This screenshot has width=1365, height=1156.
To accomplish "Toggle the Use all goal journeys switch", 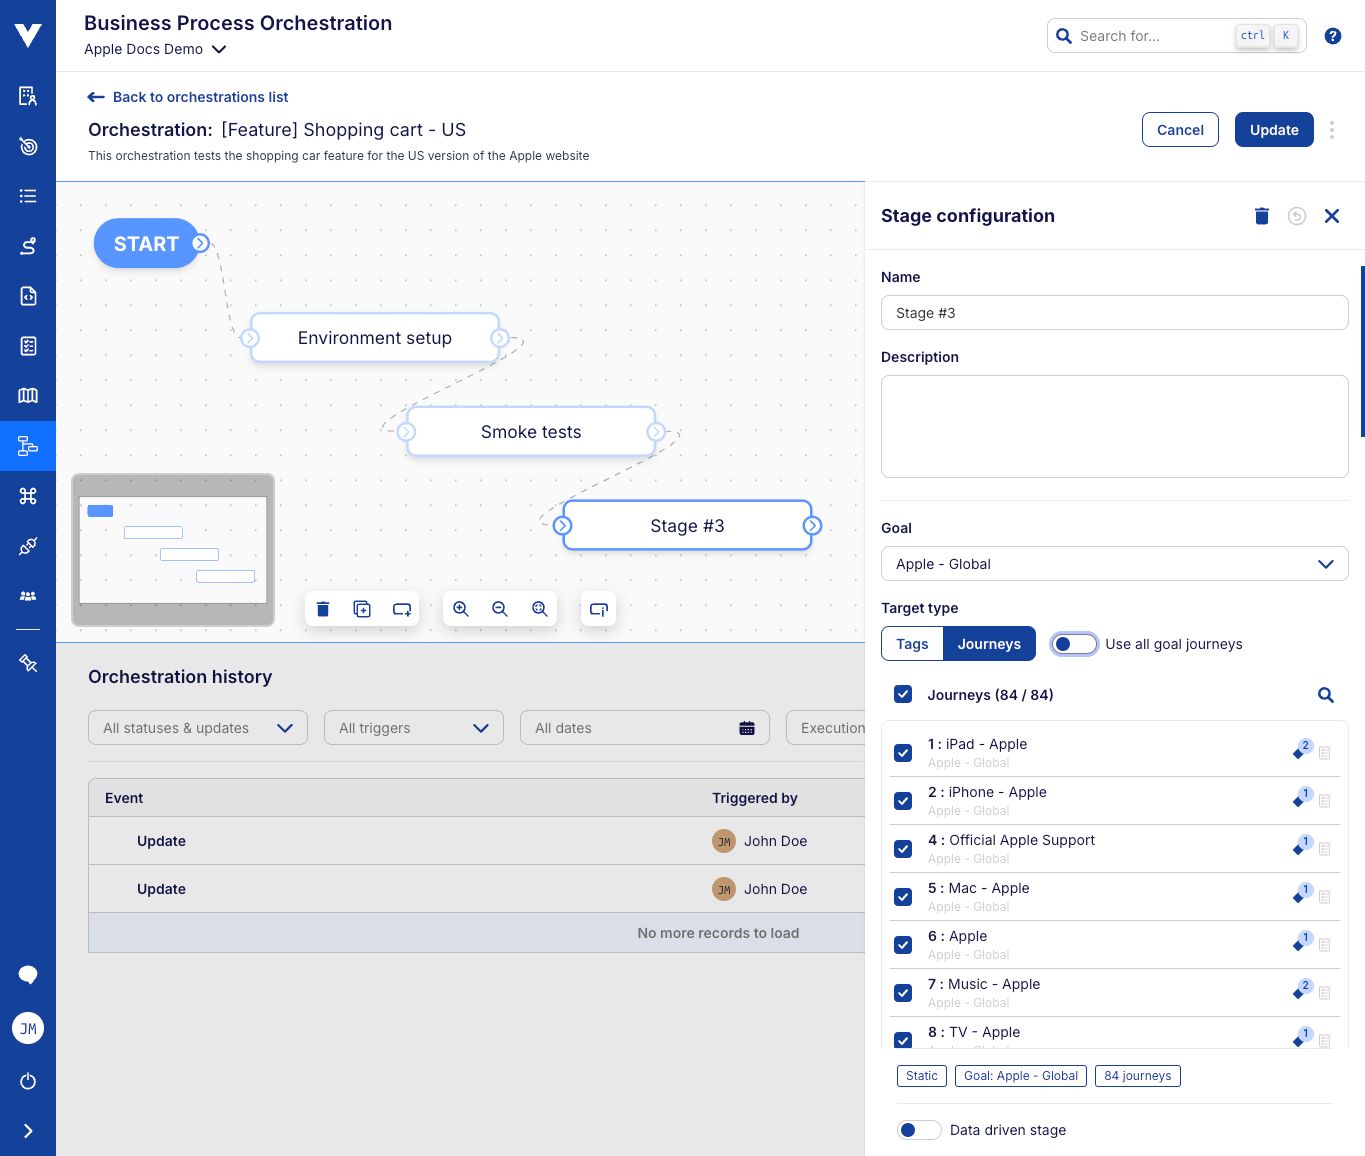I will pyautogui.click(x=1074, y=644).
